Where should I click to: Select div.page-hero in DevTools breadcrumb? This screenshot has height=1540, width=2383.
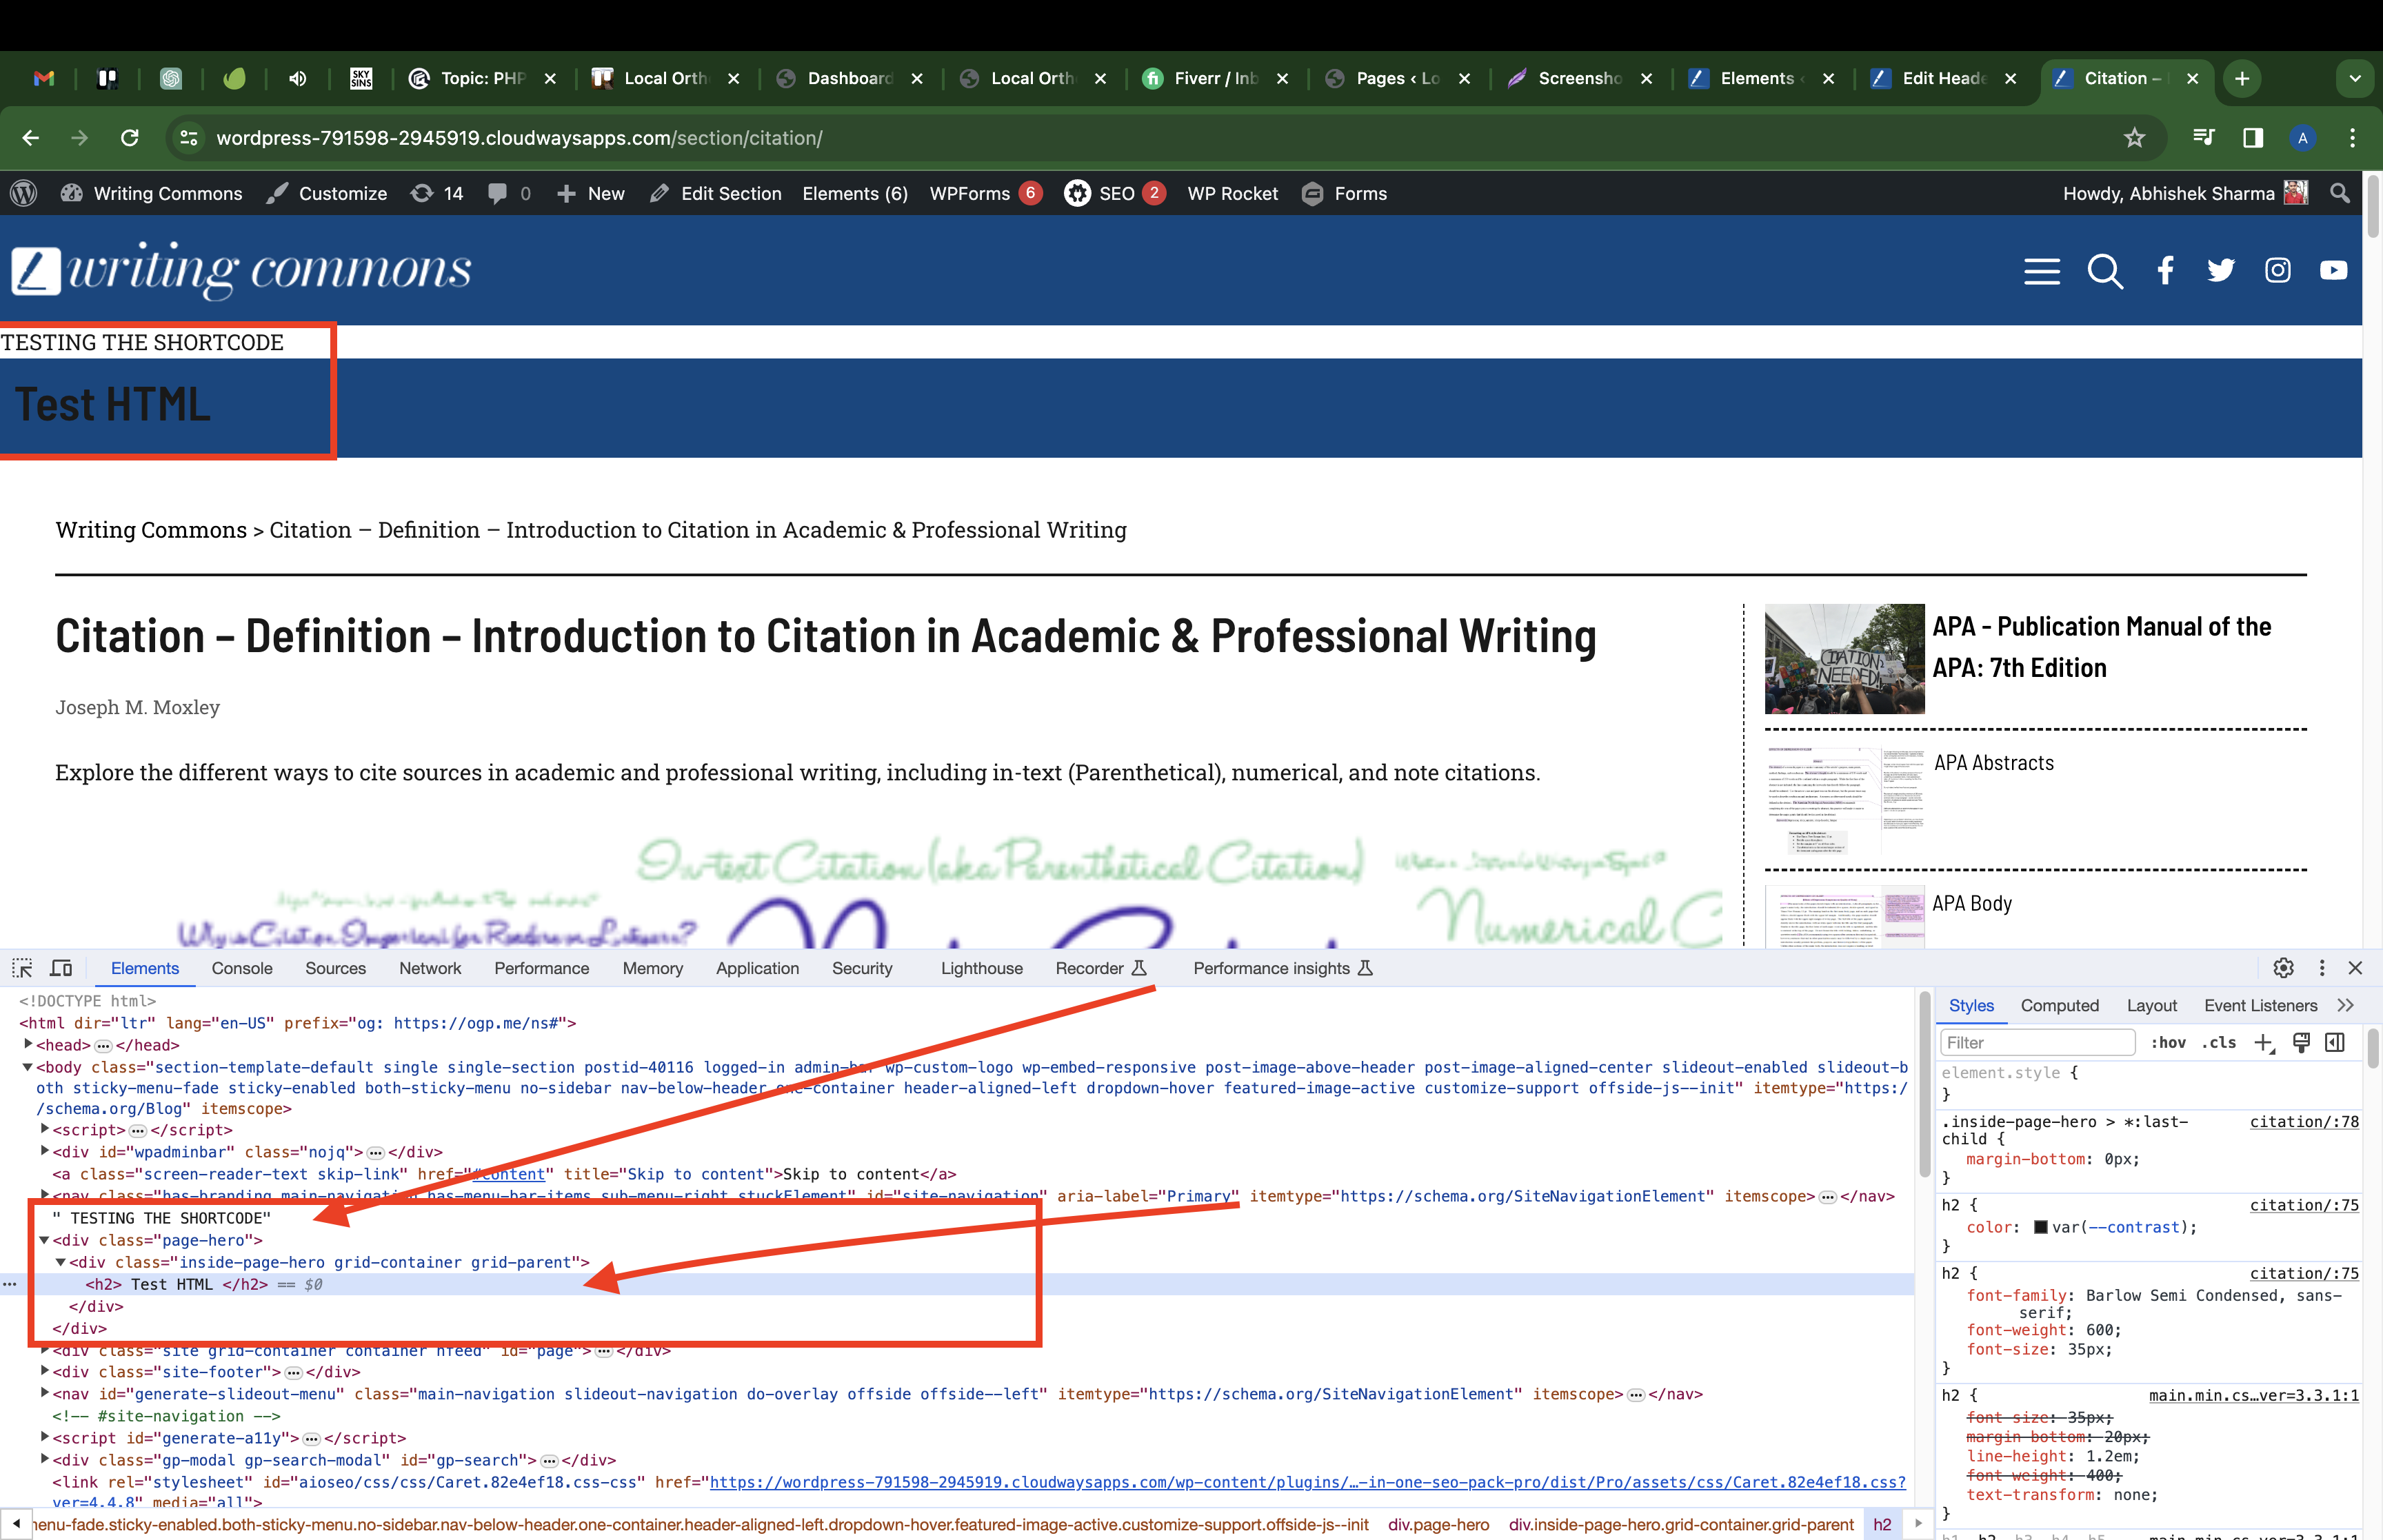(x=1438, y=1524)
